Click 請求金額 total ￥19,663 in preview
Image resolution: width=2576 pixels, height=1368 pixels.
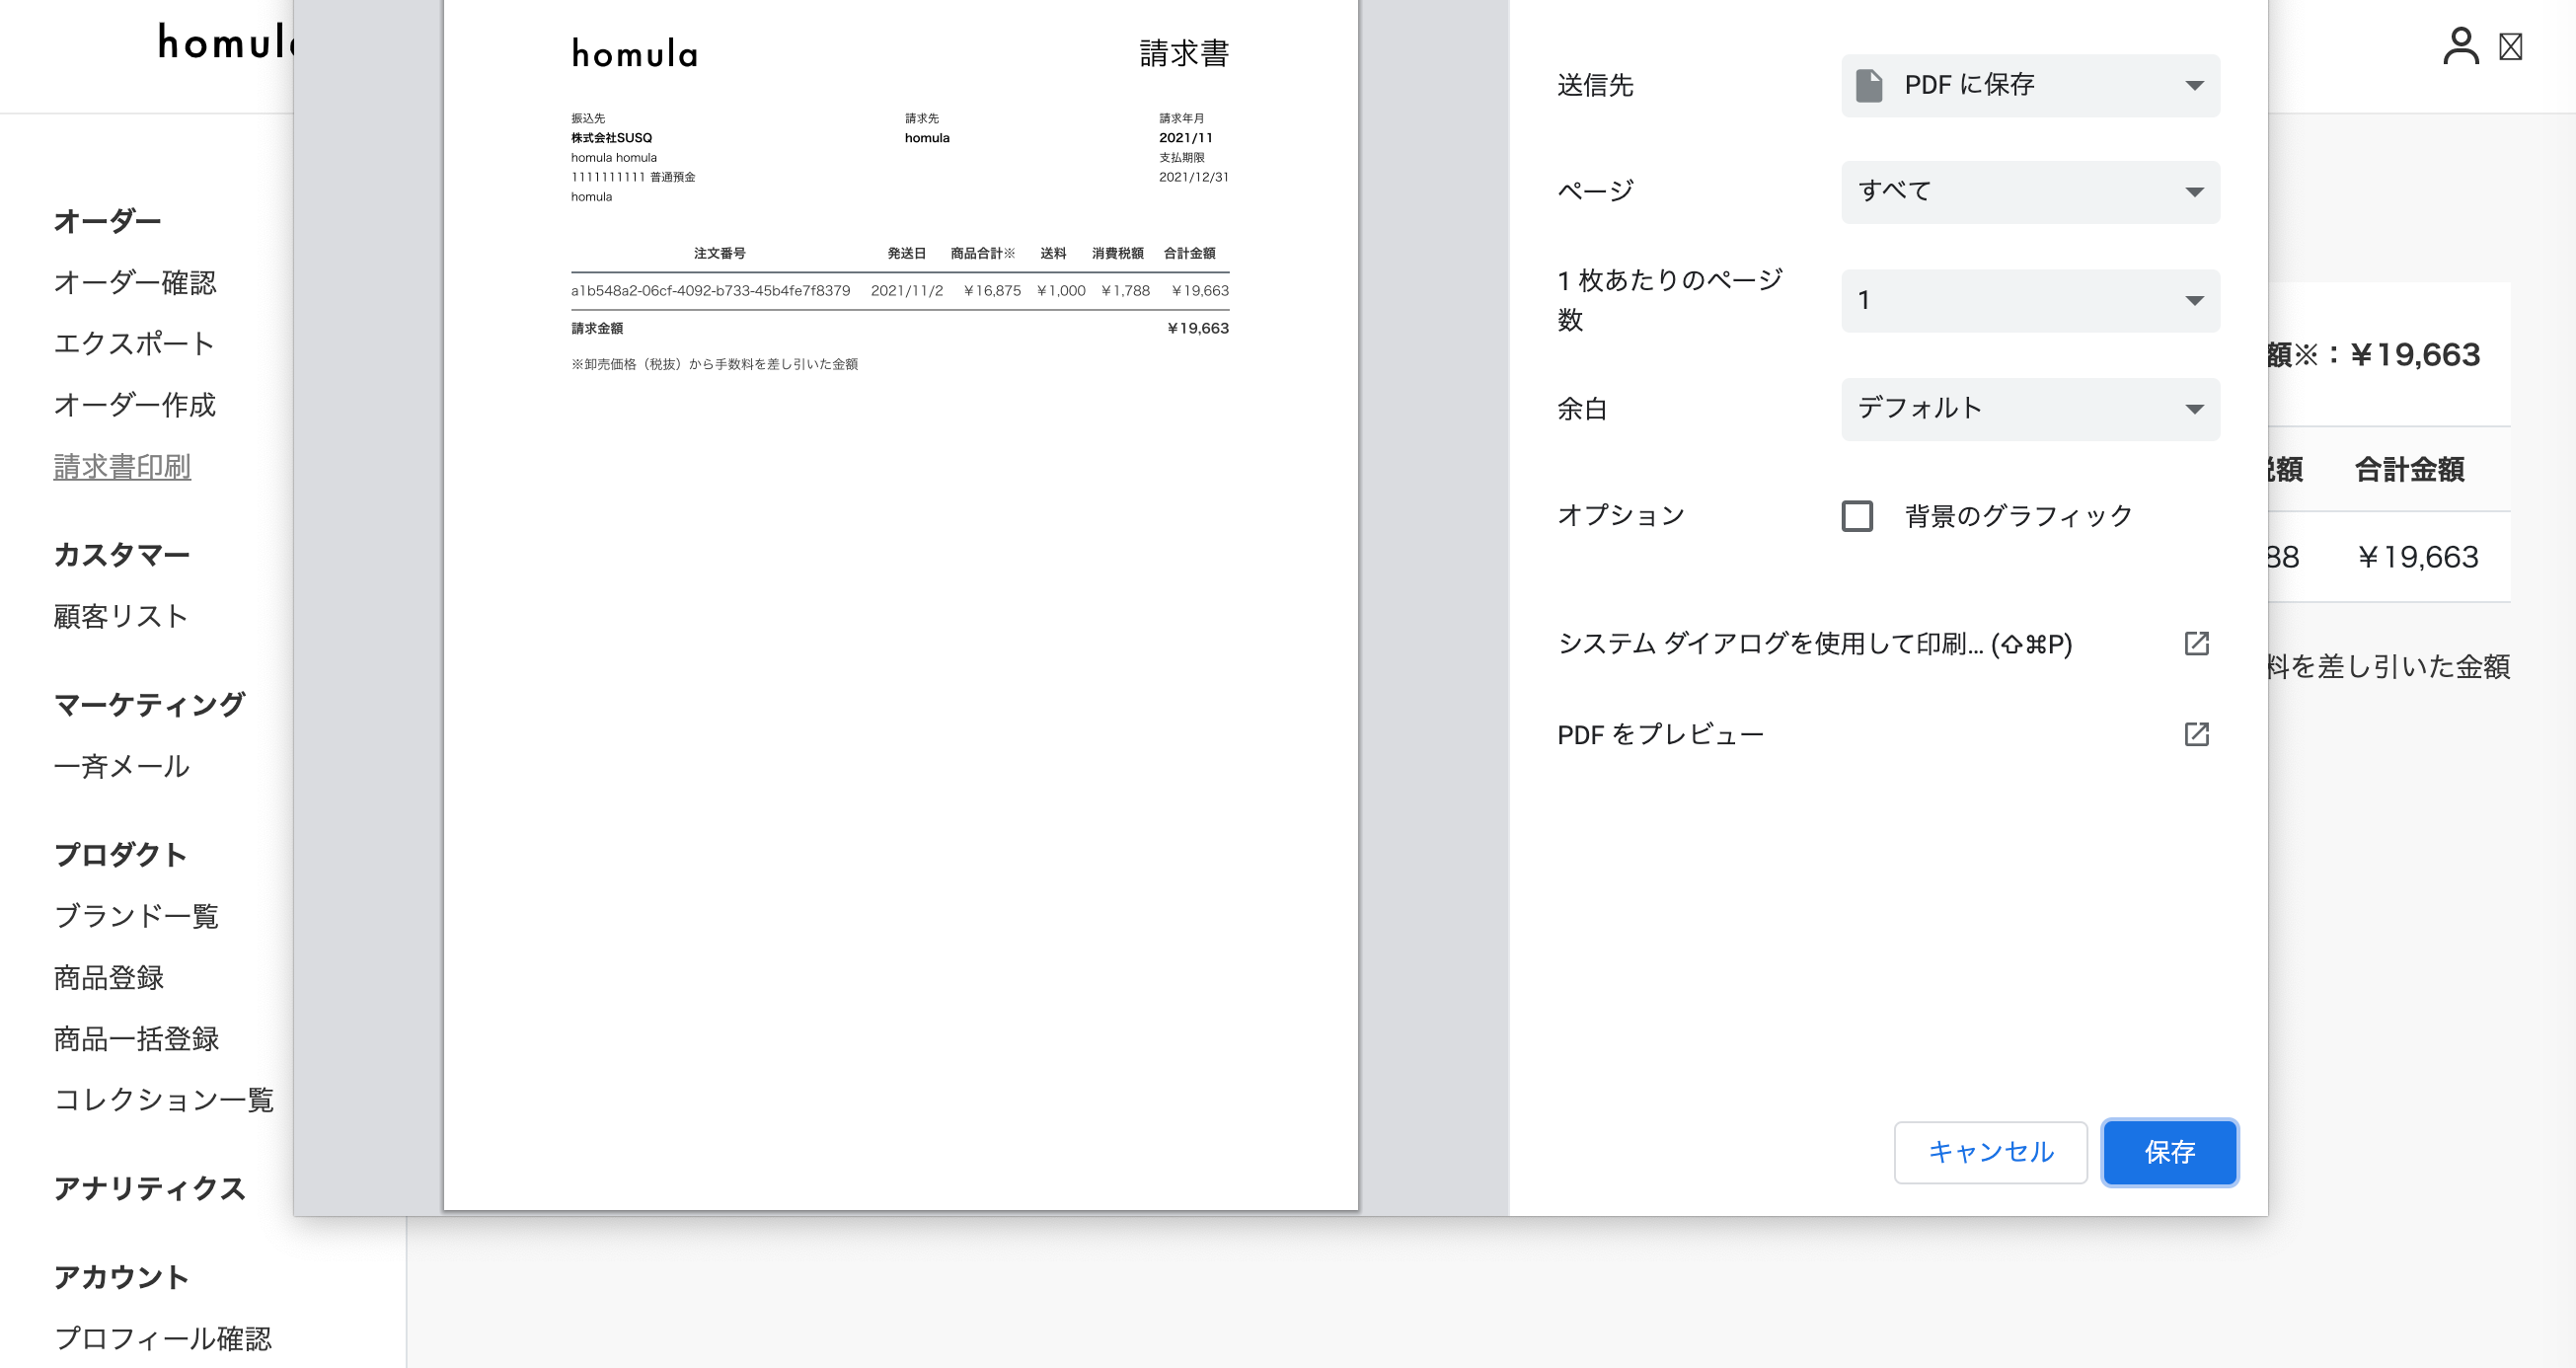point(1198,328)
